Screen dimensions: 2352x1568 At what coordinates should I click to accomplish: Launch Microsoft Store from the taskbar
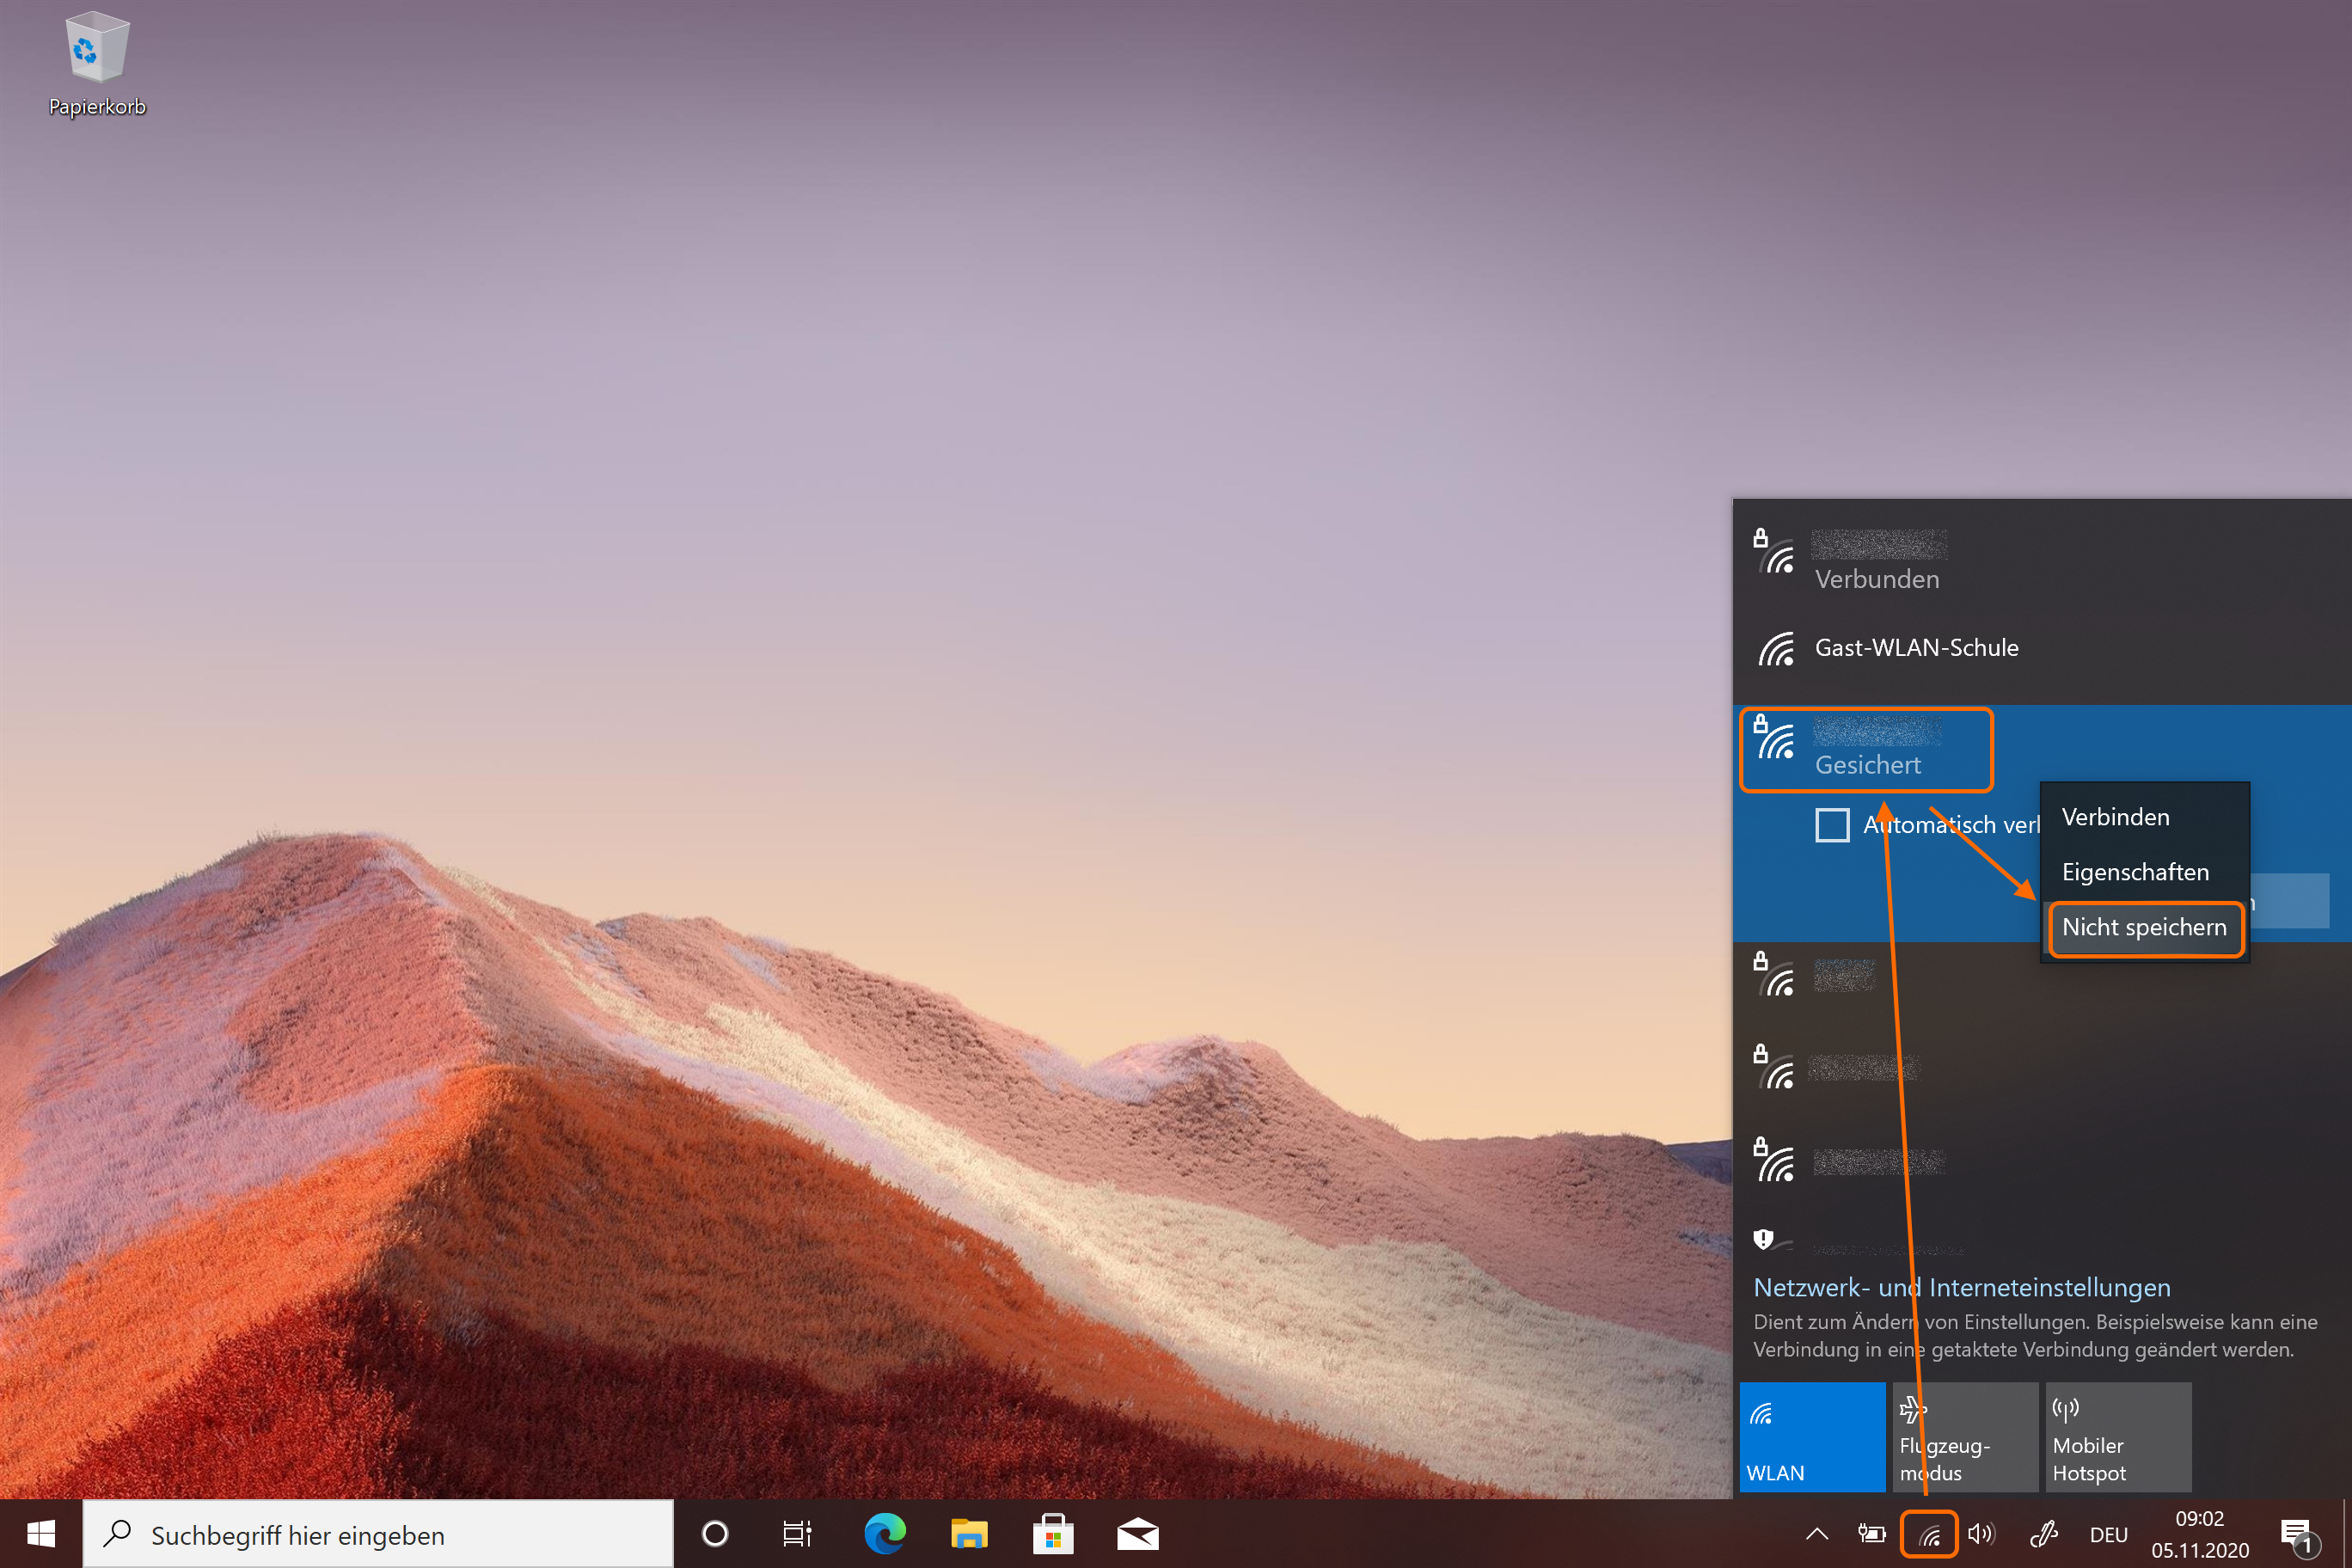1053,1534
